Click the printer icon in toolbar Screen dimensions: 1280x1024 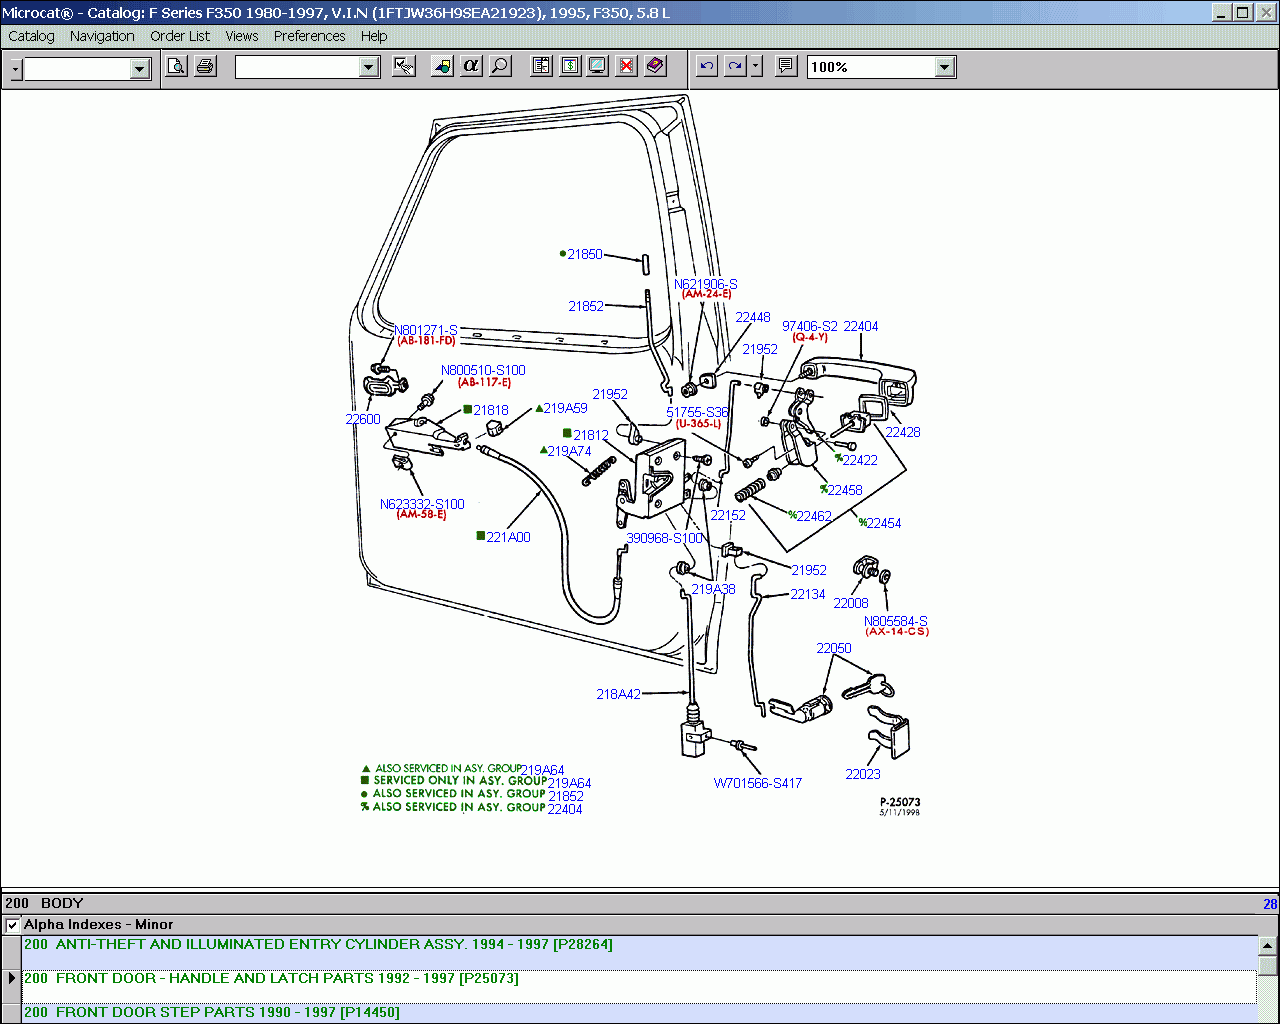pos(206,67)
